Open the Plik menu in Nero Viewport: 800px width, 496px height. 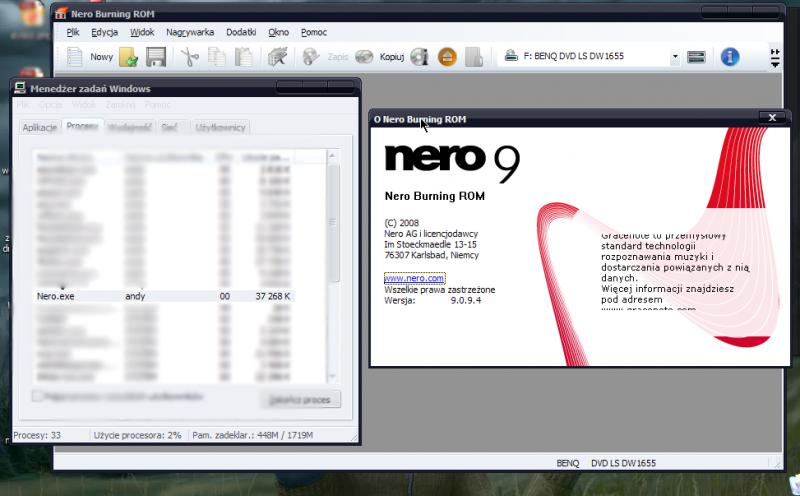[x=73, y=32]
